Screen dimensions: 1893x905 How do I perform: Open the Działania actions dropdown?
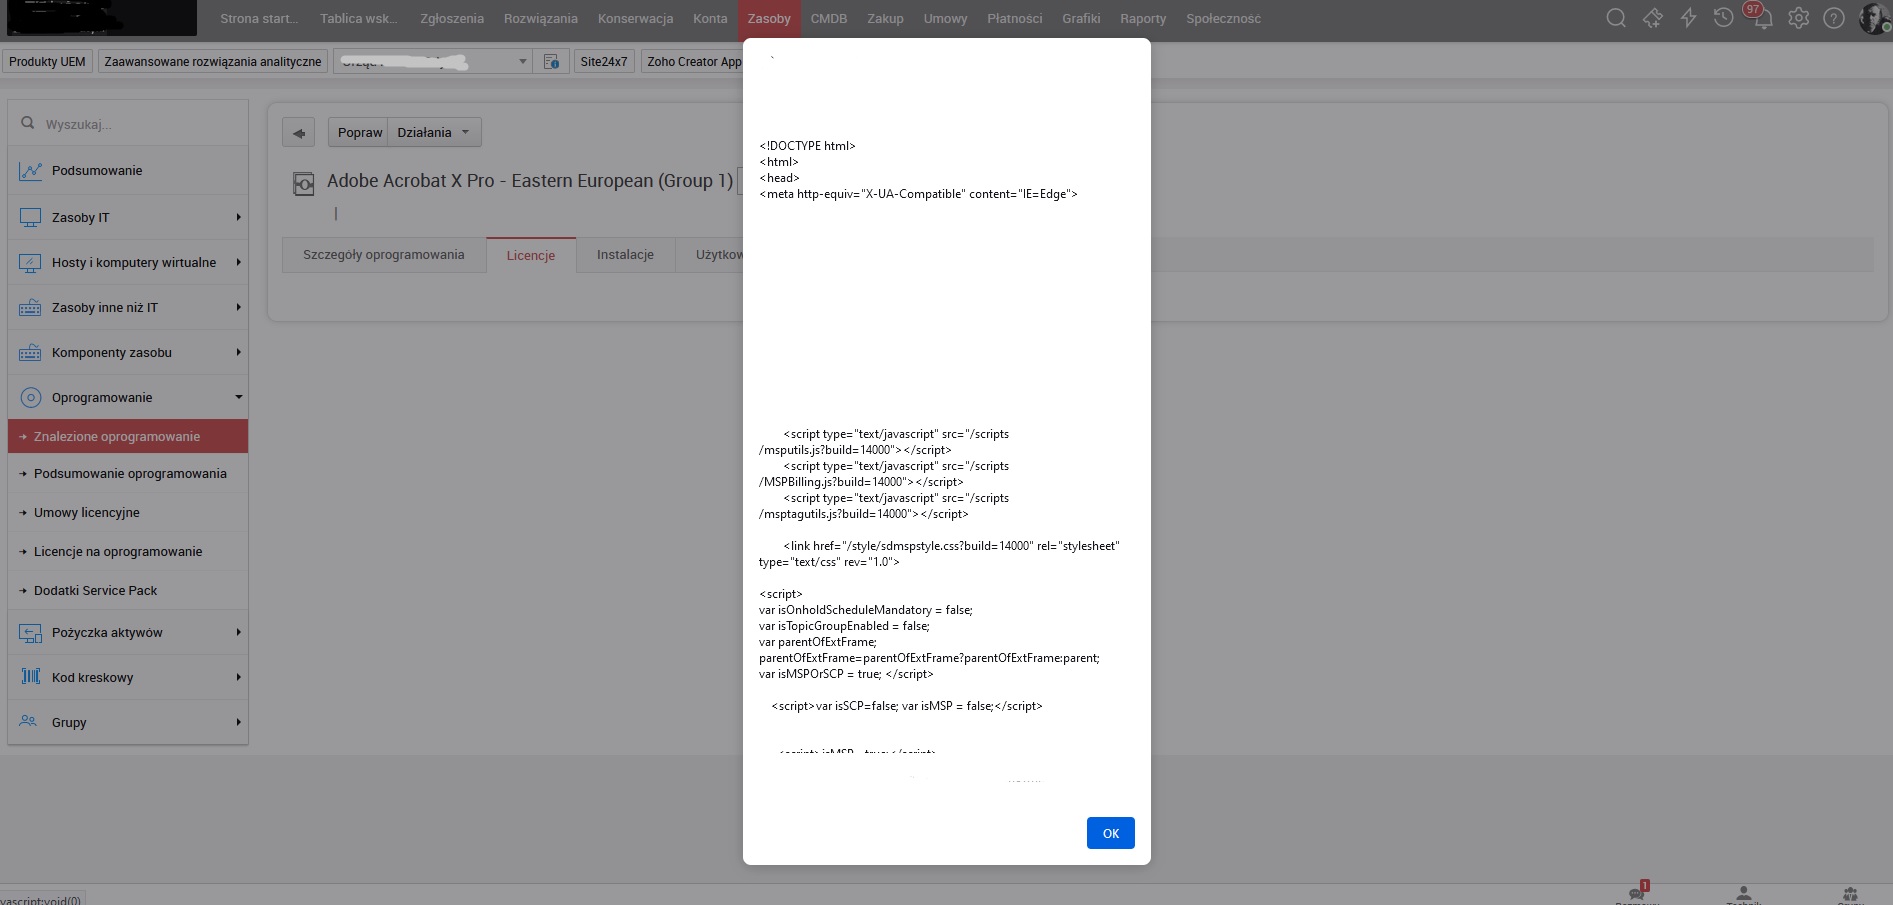434,132
